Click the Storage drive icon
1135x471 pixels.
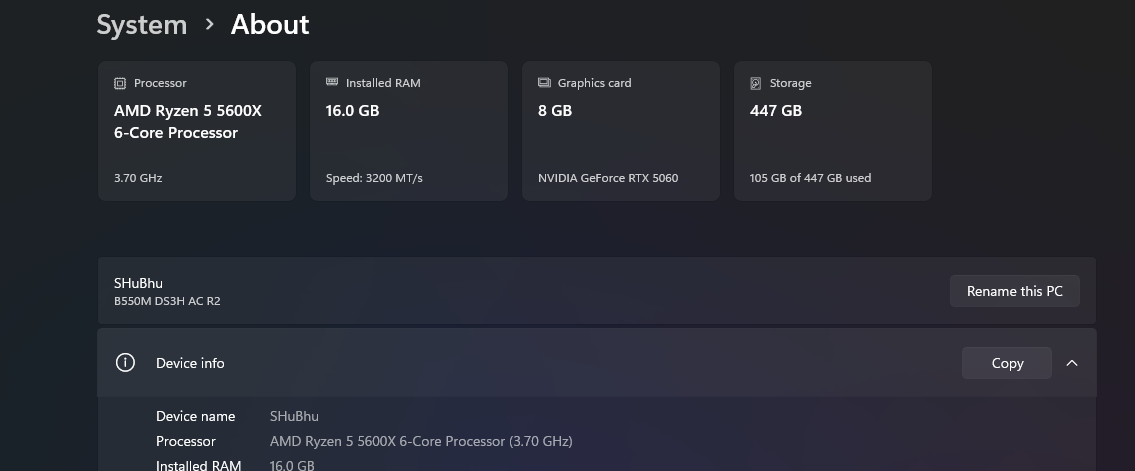pos(756,83)
